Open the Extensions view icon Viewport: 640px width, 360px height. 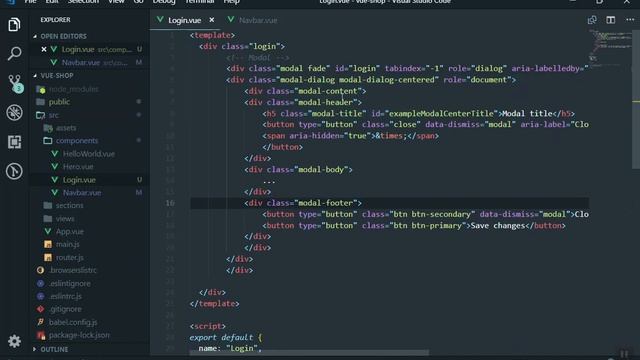14,142
